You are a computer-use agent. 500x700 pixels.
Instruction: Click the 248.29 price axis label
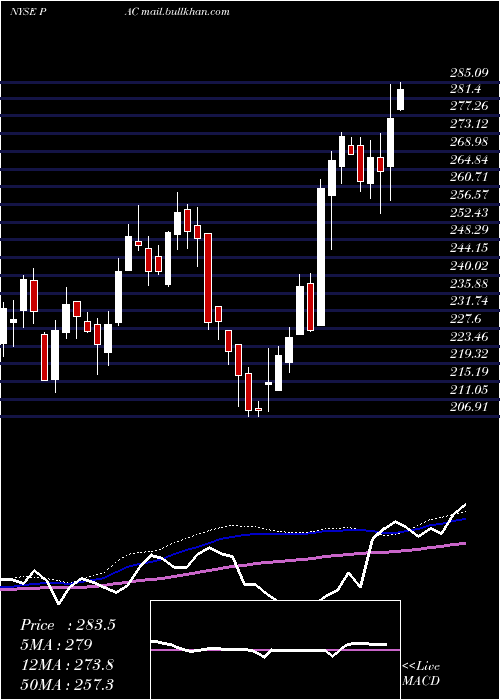pyautogui.click(x=468, y=230)
